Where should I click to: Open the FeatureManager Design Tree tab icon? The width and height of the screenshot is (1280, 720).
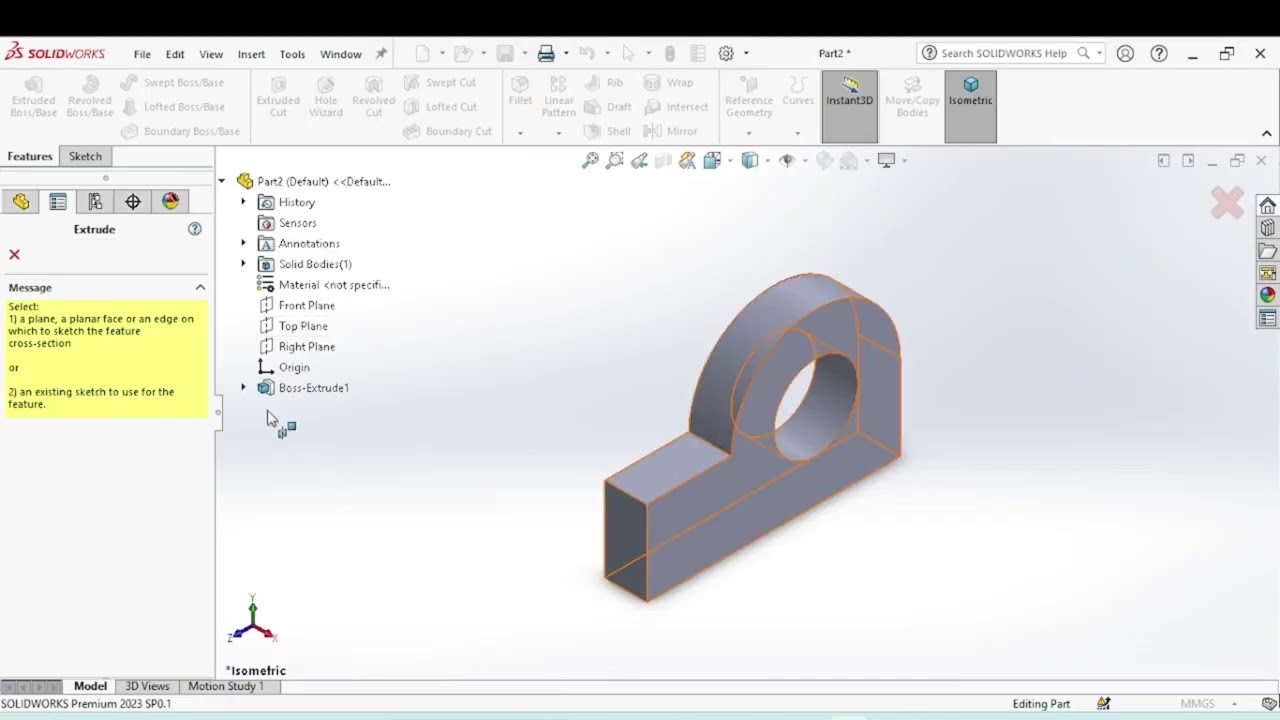click(21, 202)
